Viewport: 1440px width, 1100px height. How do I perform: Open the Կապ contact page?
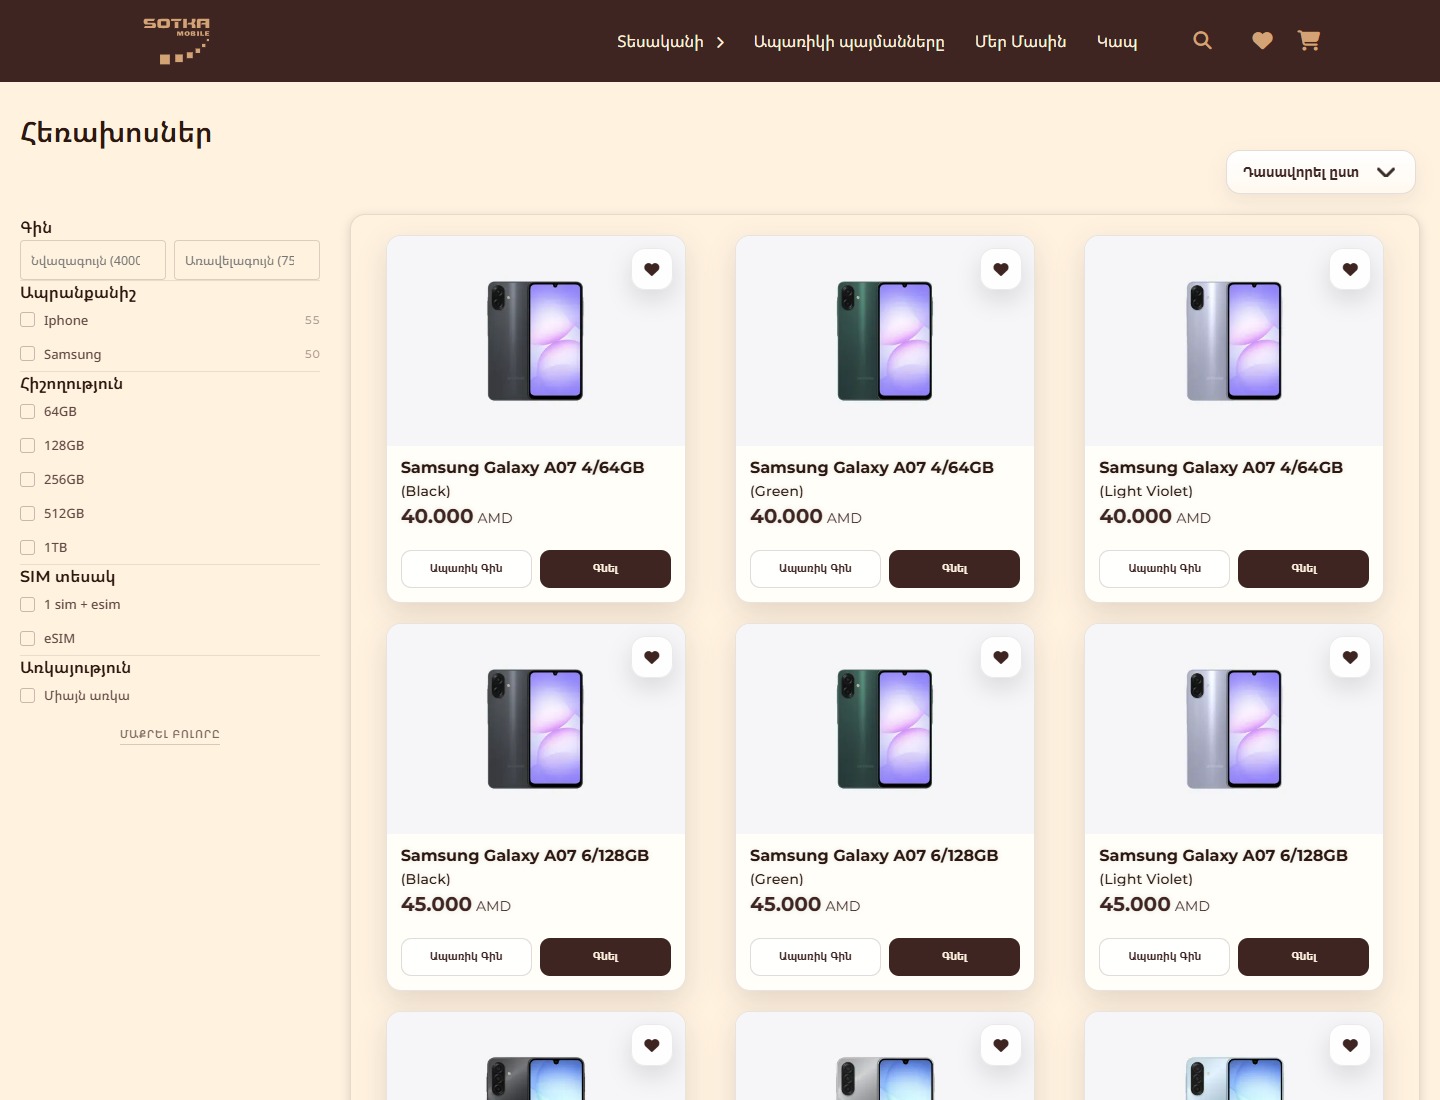(x=1117, y=42)
